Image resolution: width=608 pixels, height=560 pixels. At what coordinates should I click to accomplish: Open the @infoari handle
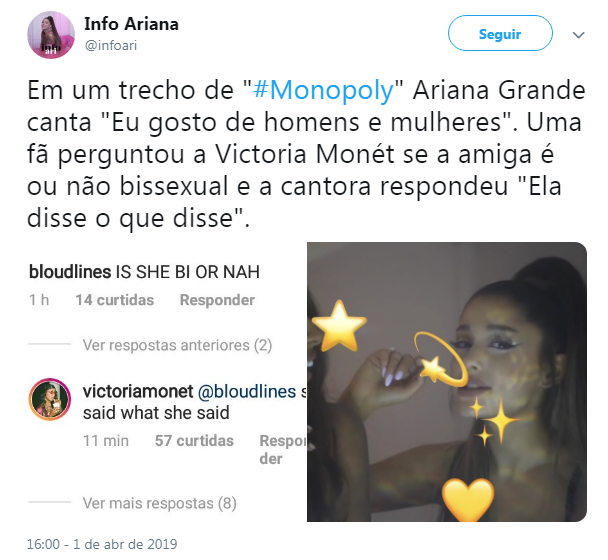(111, 46)
